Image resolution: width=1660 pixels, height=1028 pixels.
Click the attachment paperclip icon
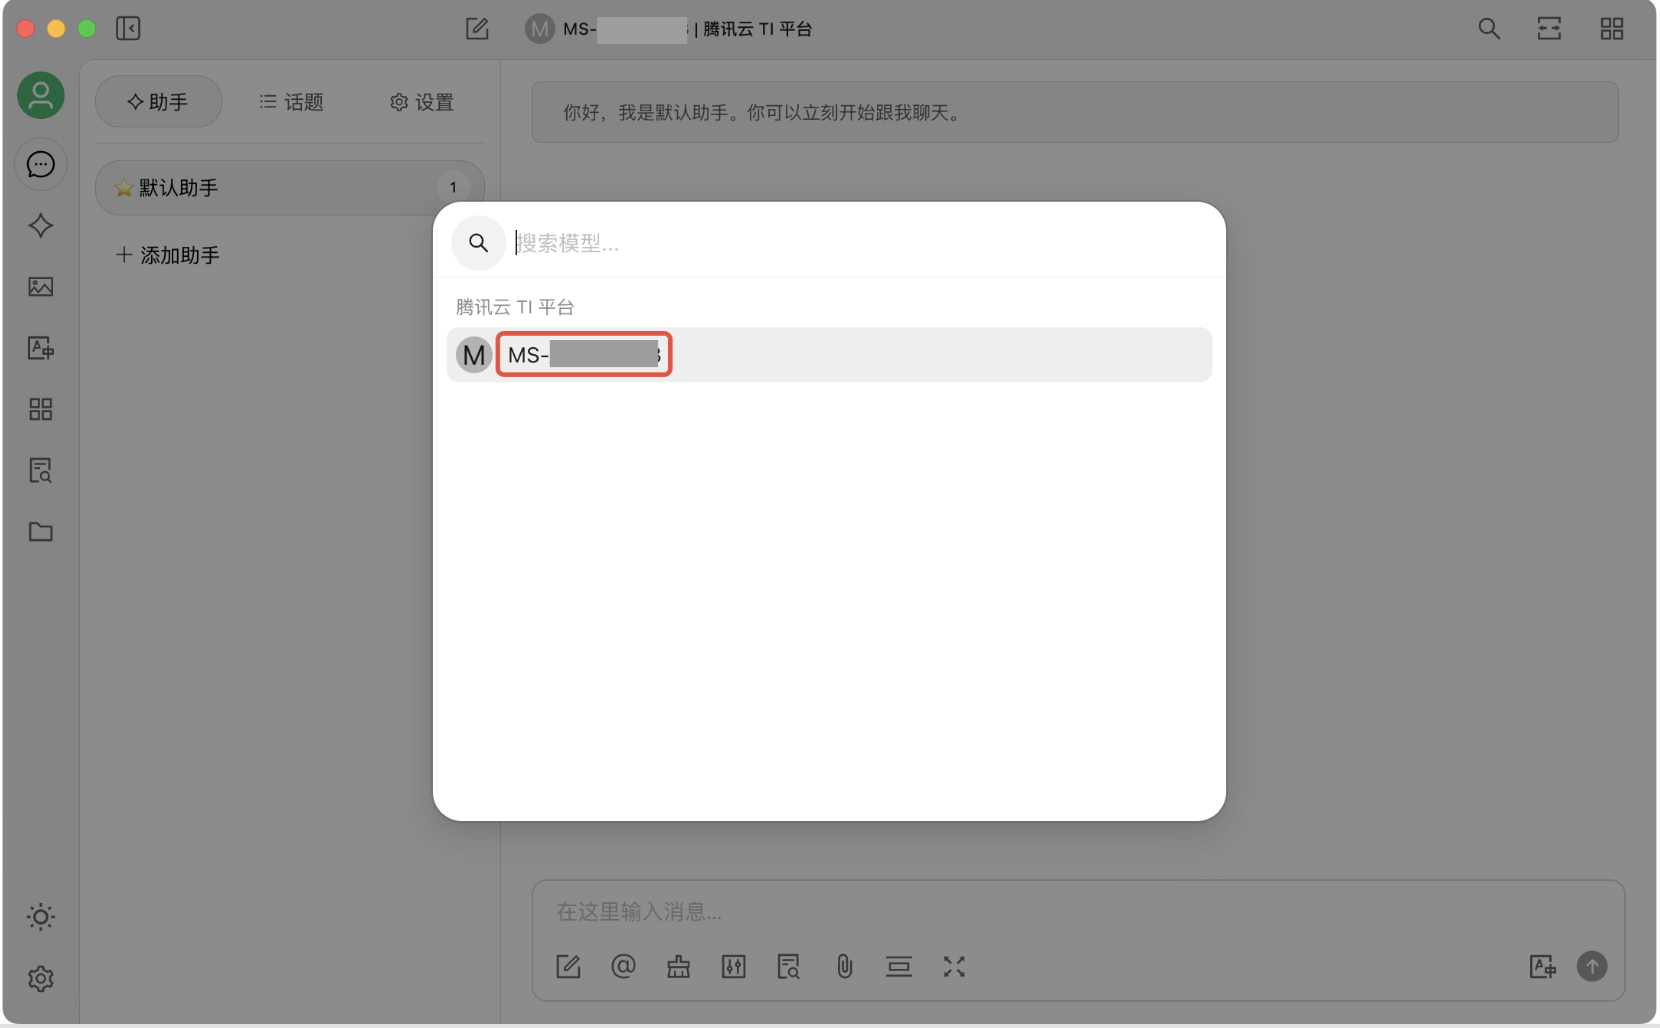[845, 967]
